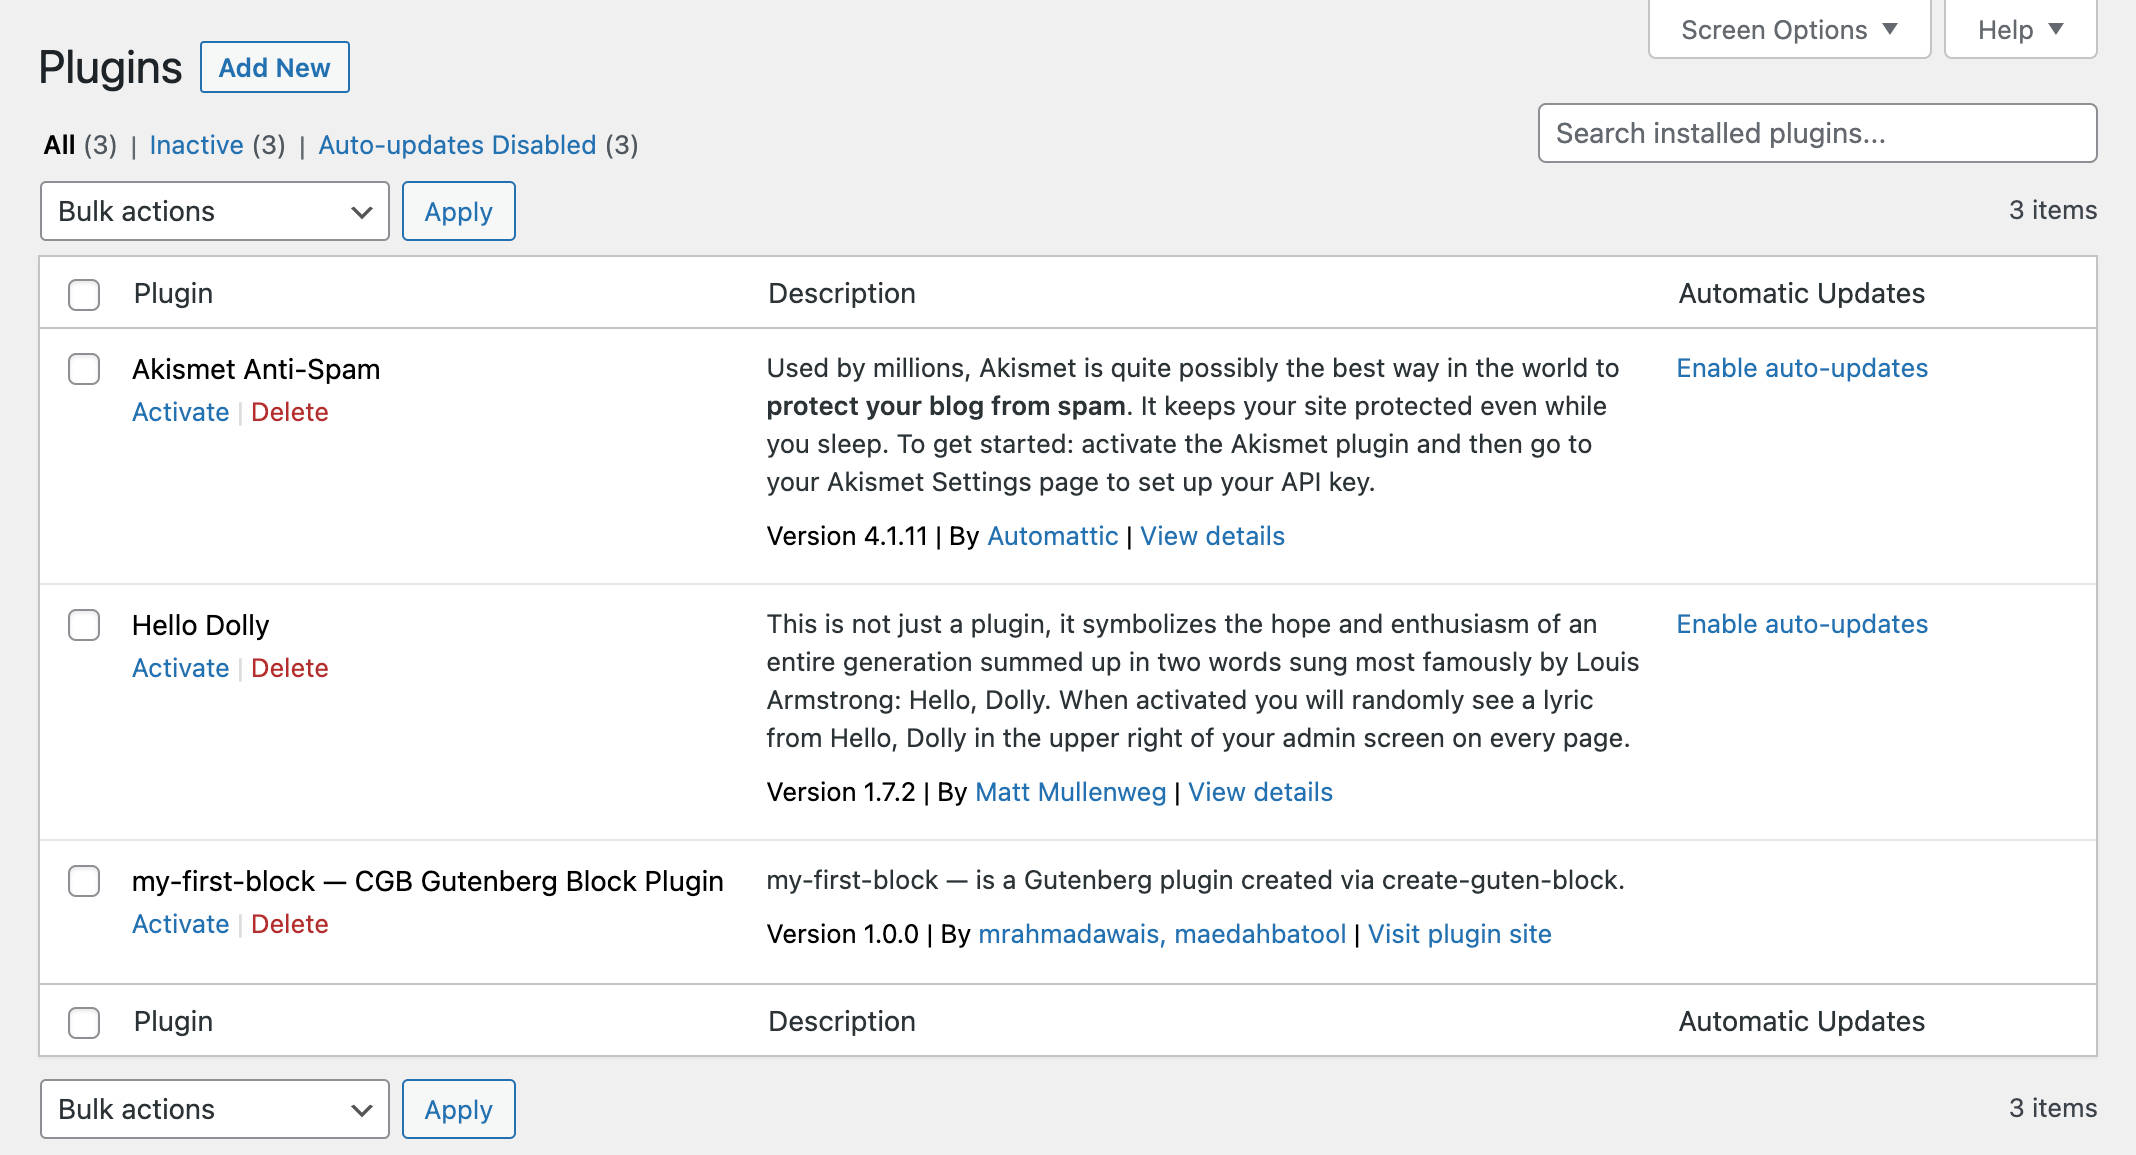This screenshot has height=1155, width=2136.
Task: Click Matt Mullenweg author link
Action: point(1071,792)
